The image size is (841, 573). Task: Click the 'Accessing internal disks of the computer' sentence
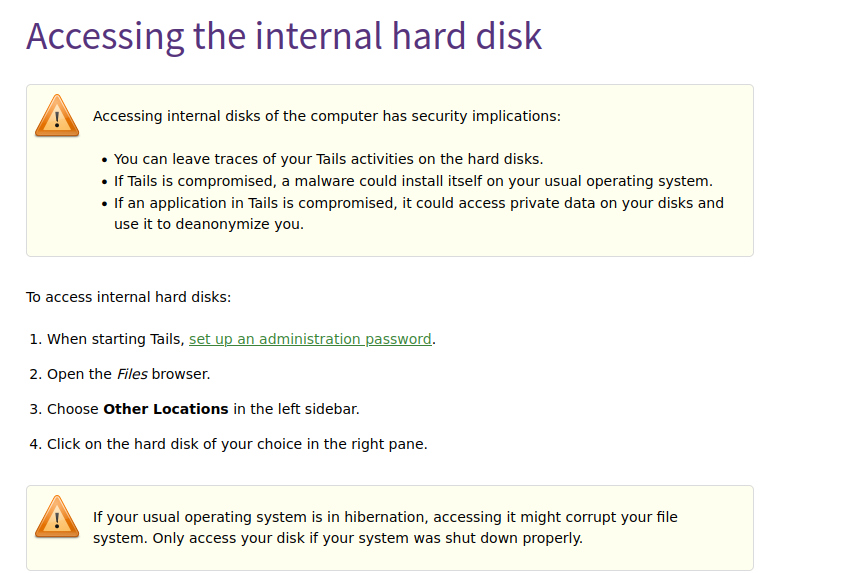(327, 116)
